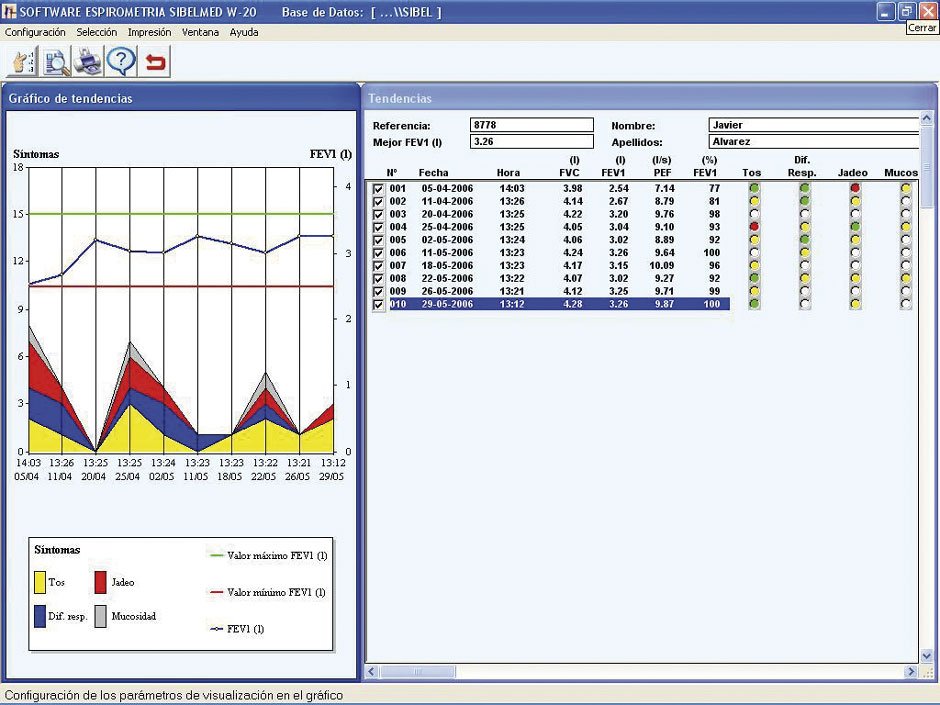
Task: Uncheck the checkbox for test 001
Action: pos(377,188)
